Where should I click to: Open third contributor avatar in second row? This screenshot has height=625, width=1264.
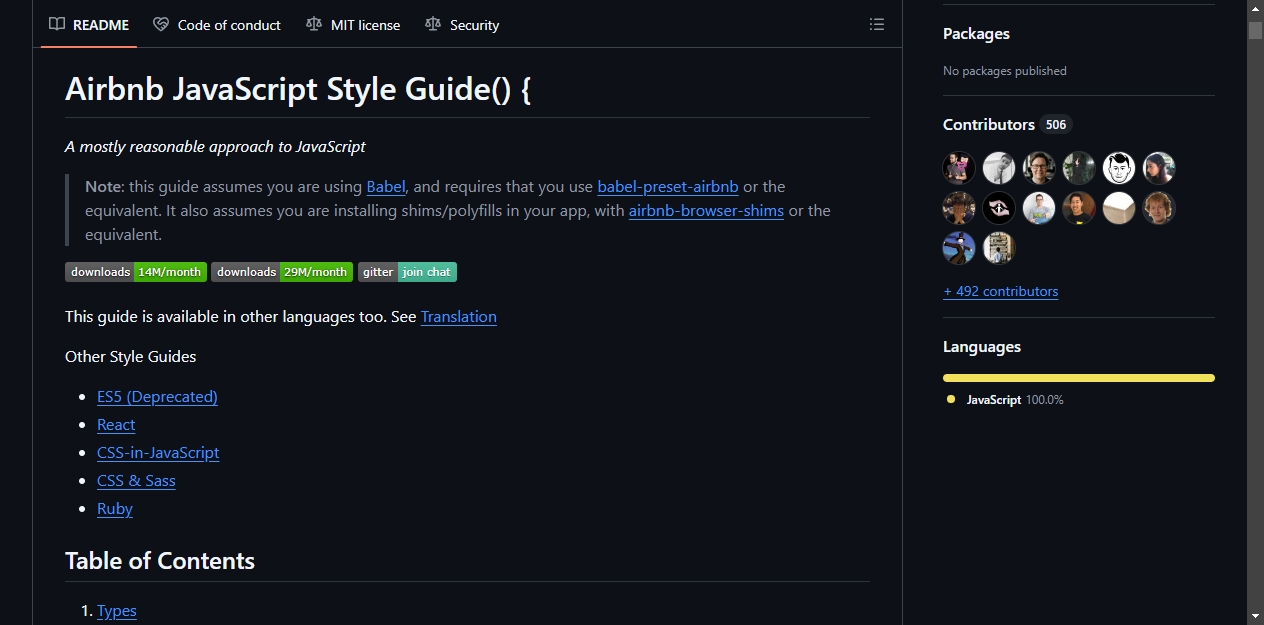pyautogui.click(x=1039, y=208)
